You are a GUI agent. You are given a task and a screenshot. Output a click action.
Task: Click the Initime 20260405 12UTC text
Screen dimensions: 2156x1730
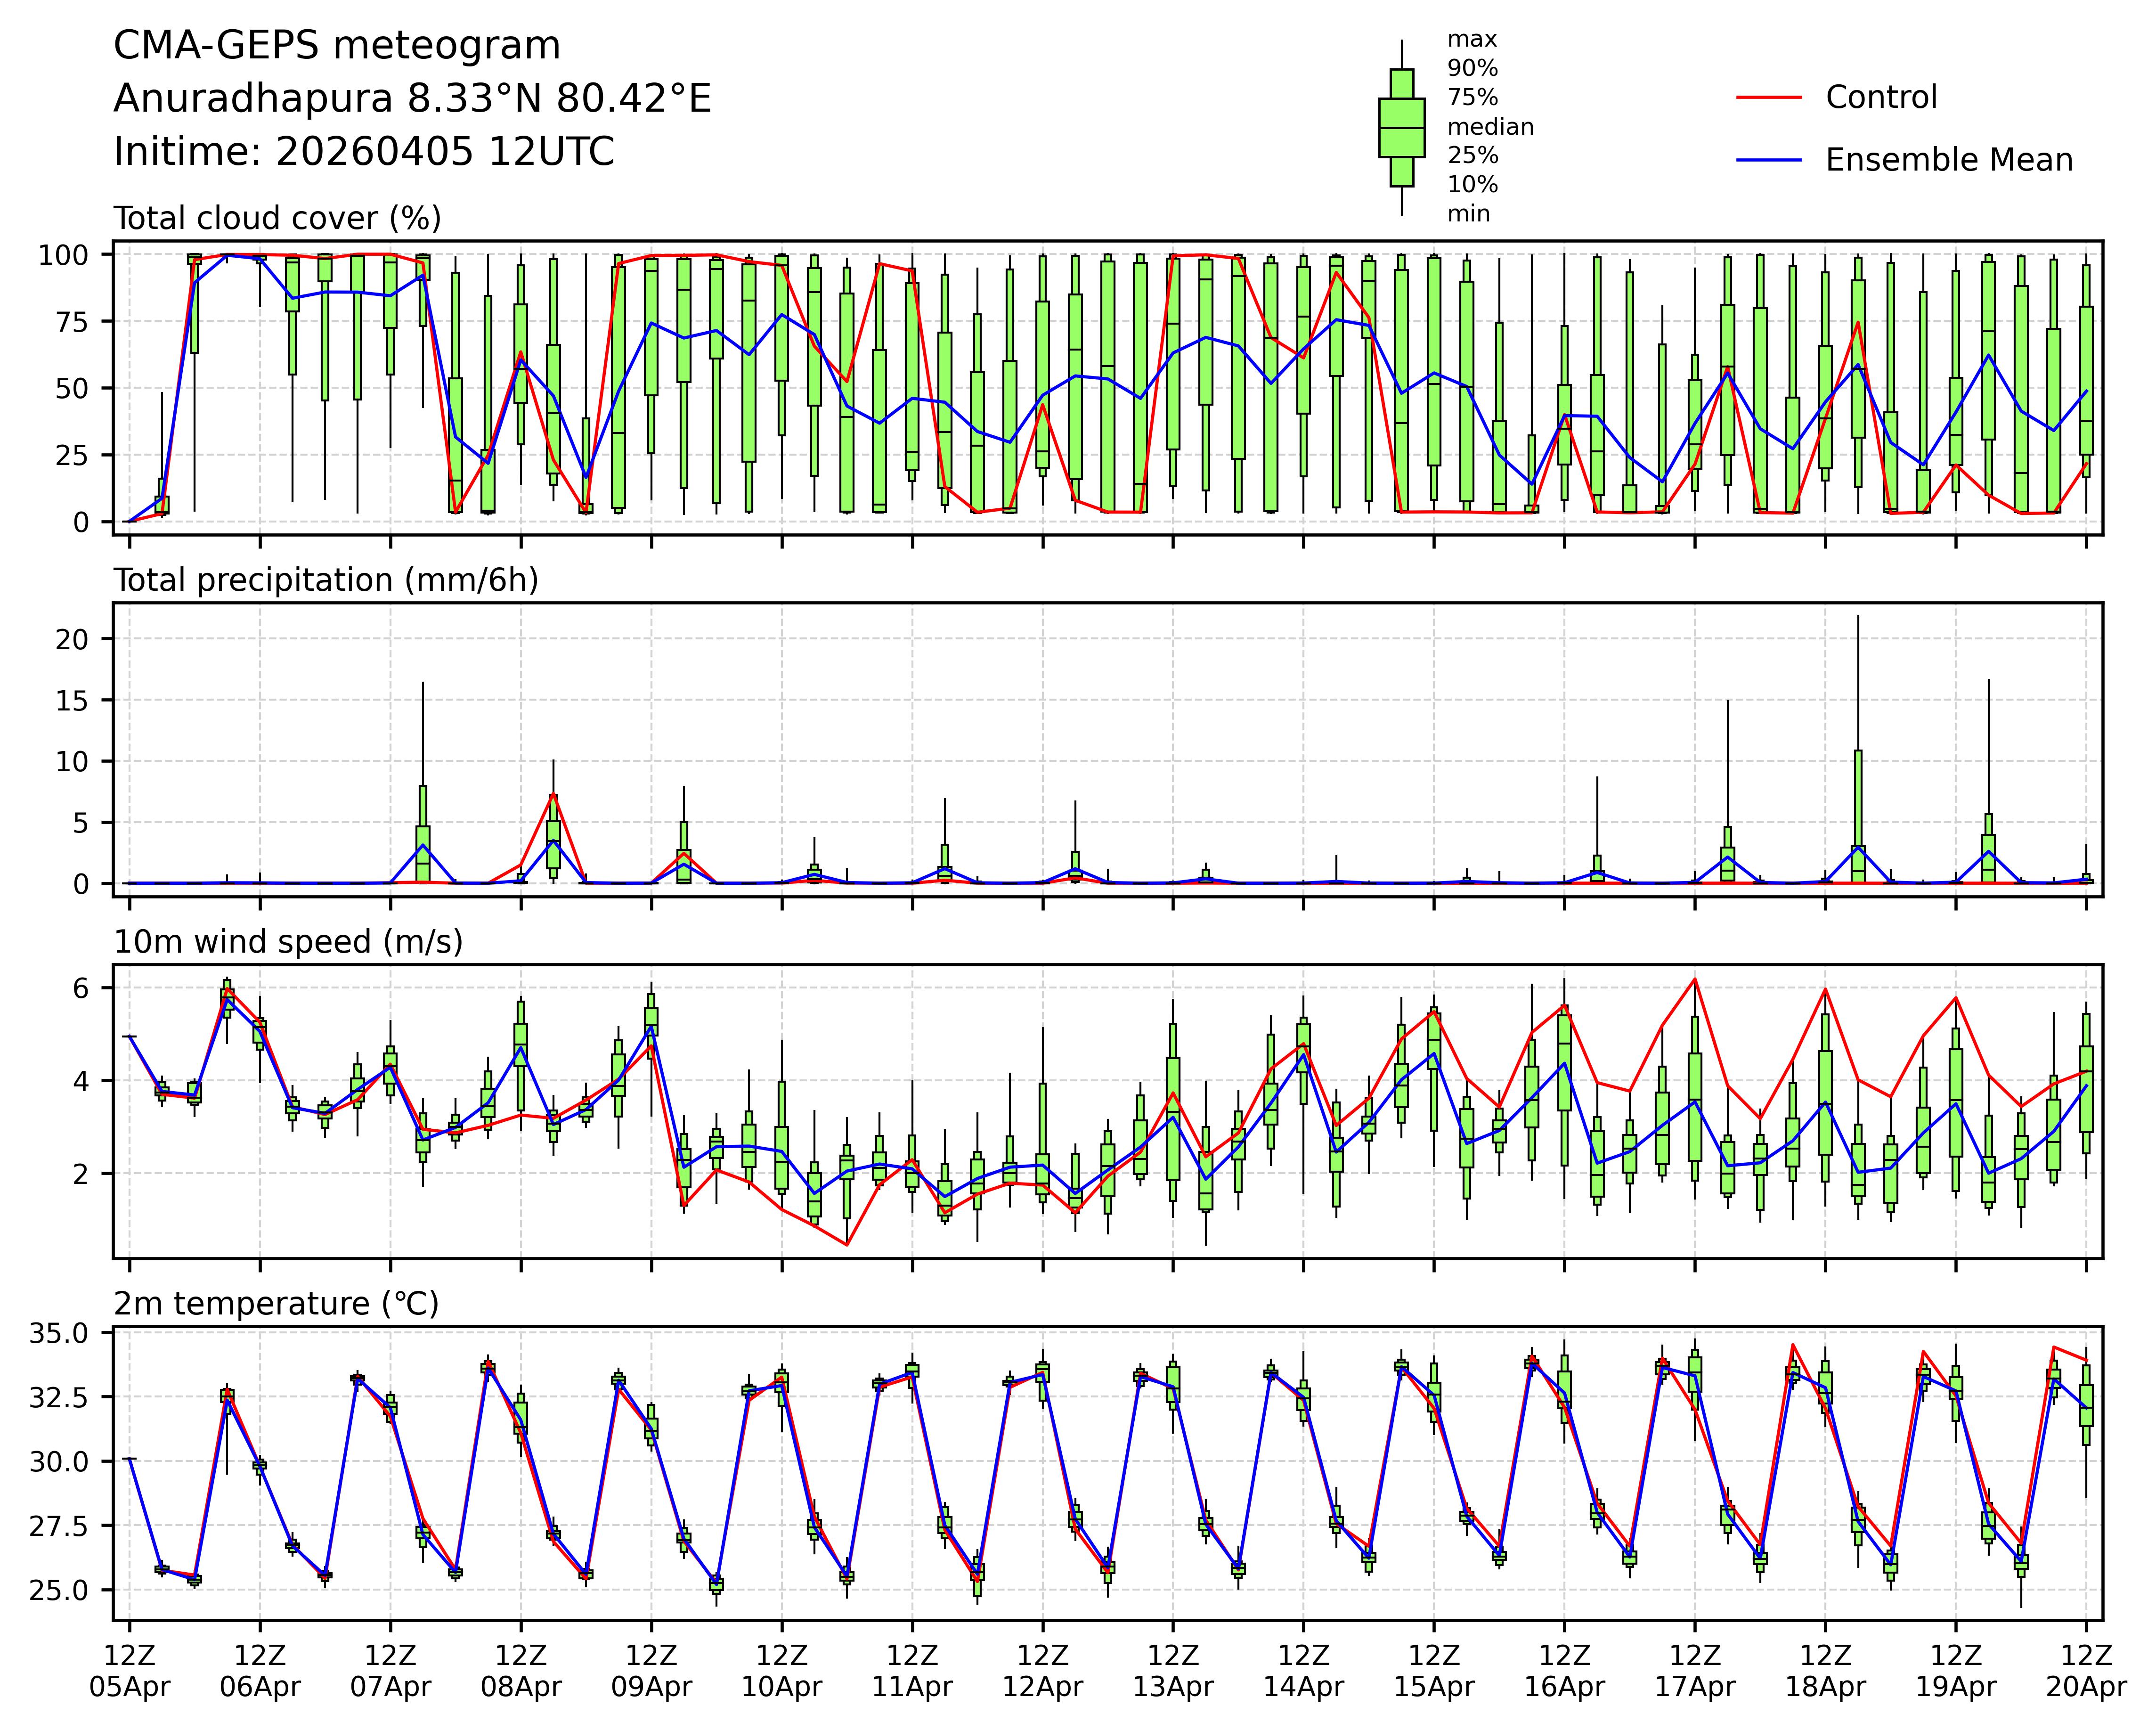click(x=363, y=152)
